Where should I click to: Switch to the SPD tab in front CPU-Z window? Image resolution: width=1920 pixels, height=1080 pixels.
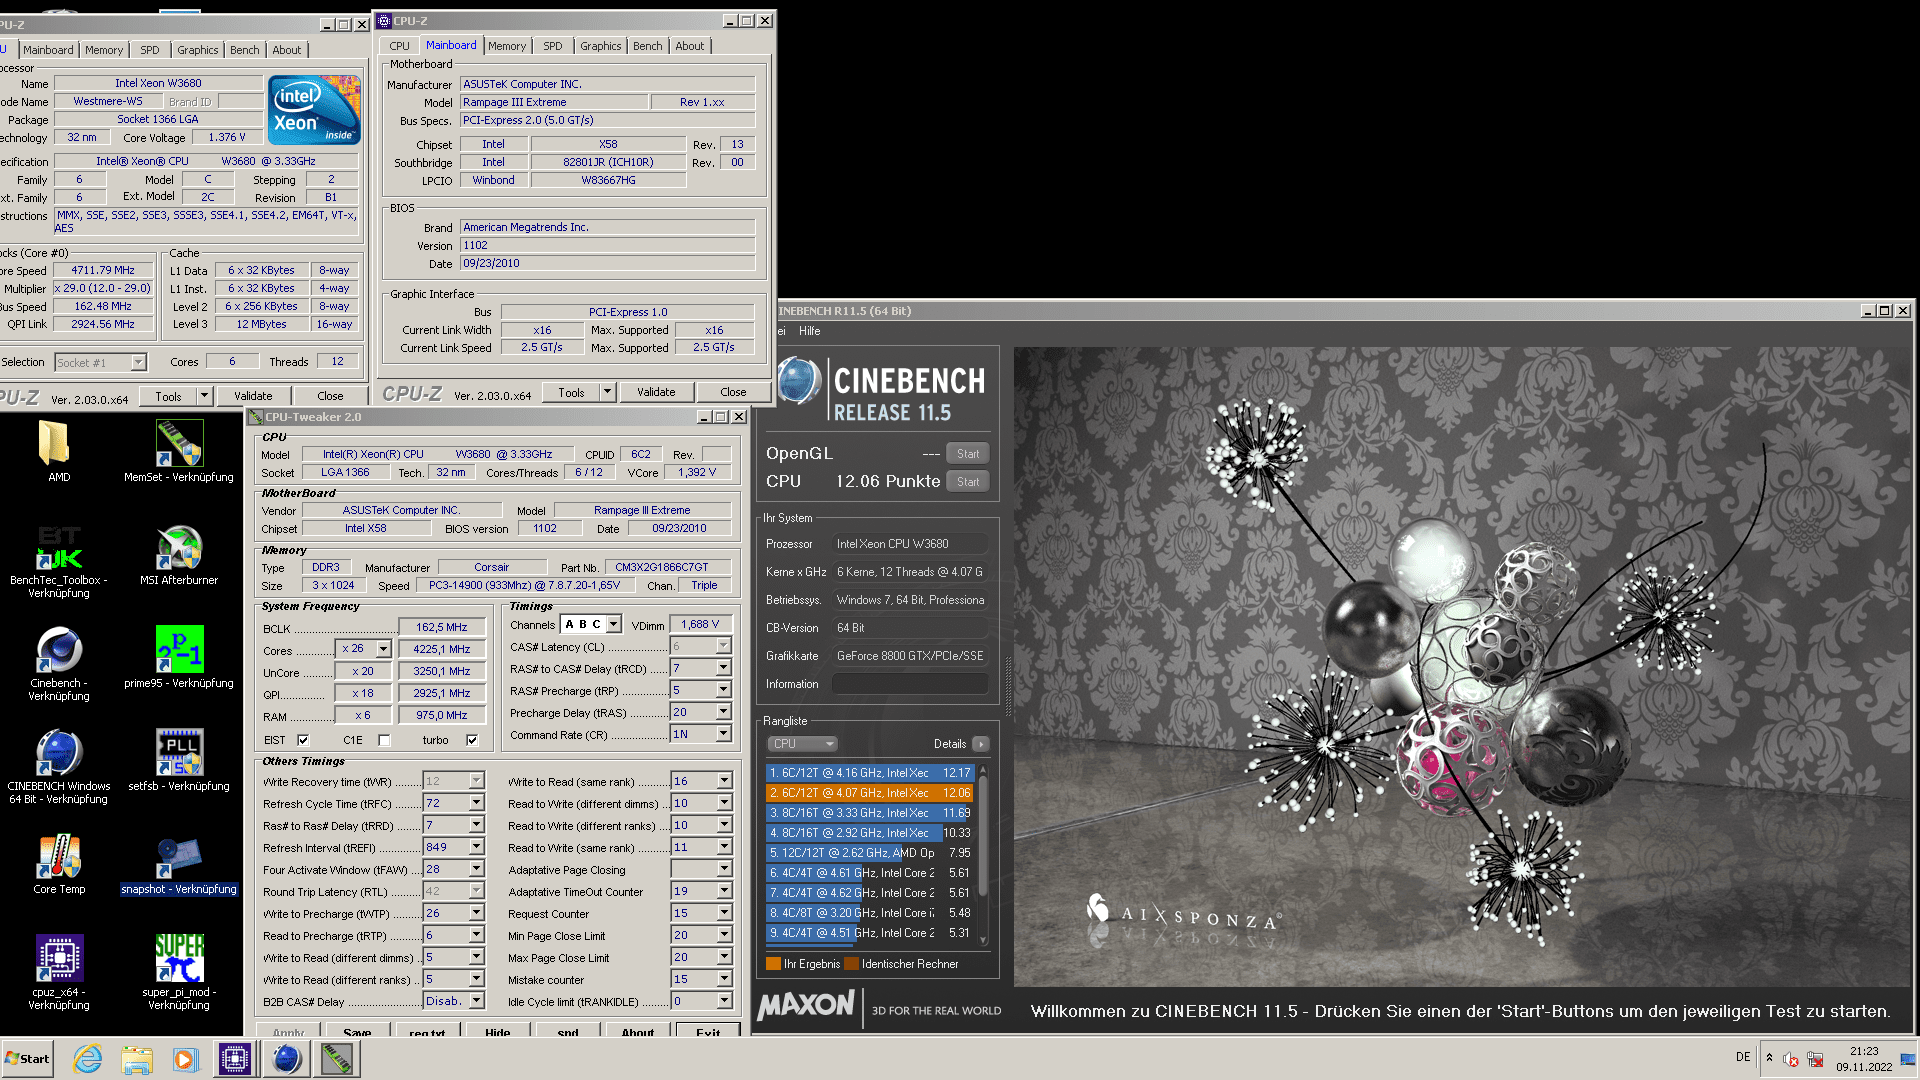pyautogui.click(x=553, y=46)
